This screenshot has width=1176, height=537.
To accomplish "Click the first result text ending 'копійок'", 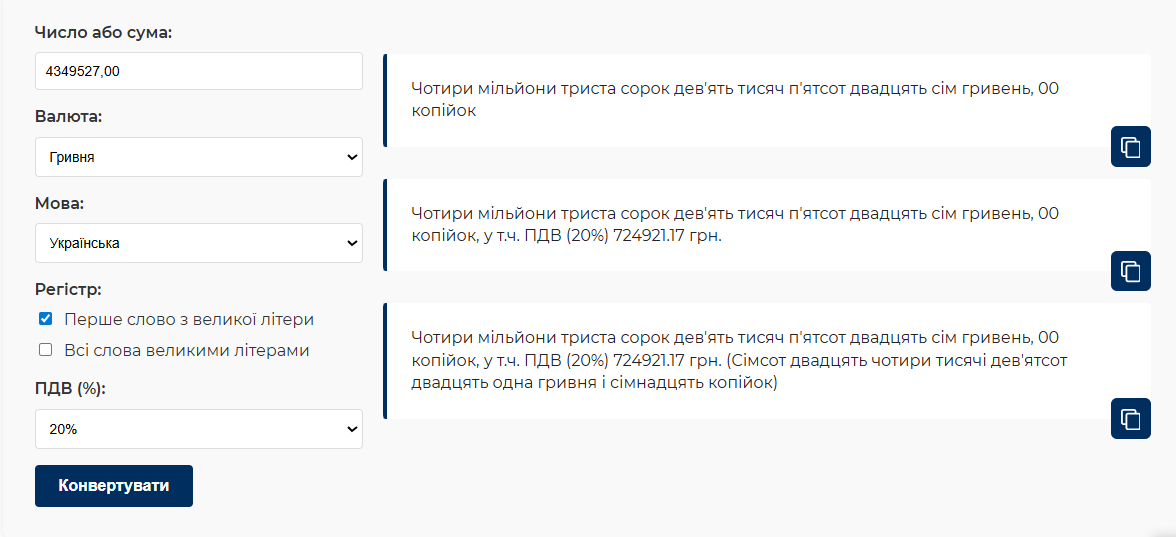I will [734, 100].
